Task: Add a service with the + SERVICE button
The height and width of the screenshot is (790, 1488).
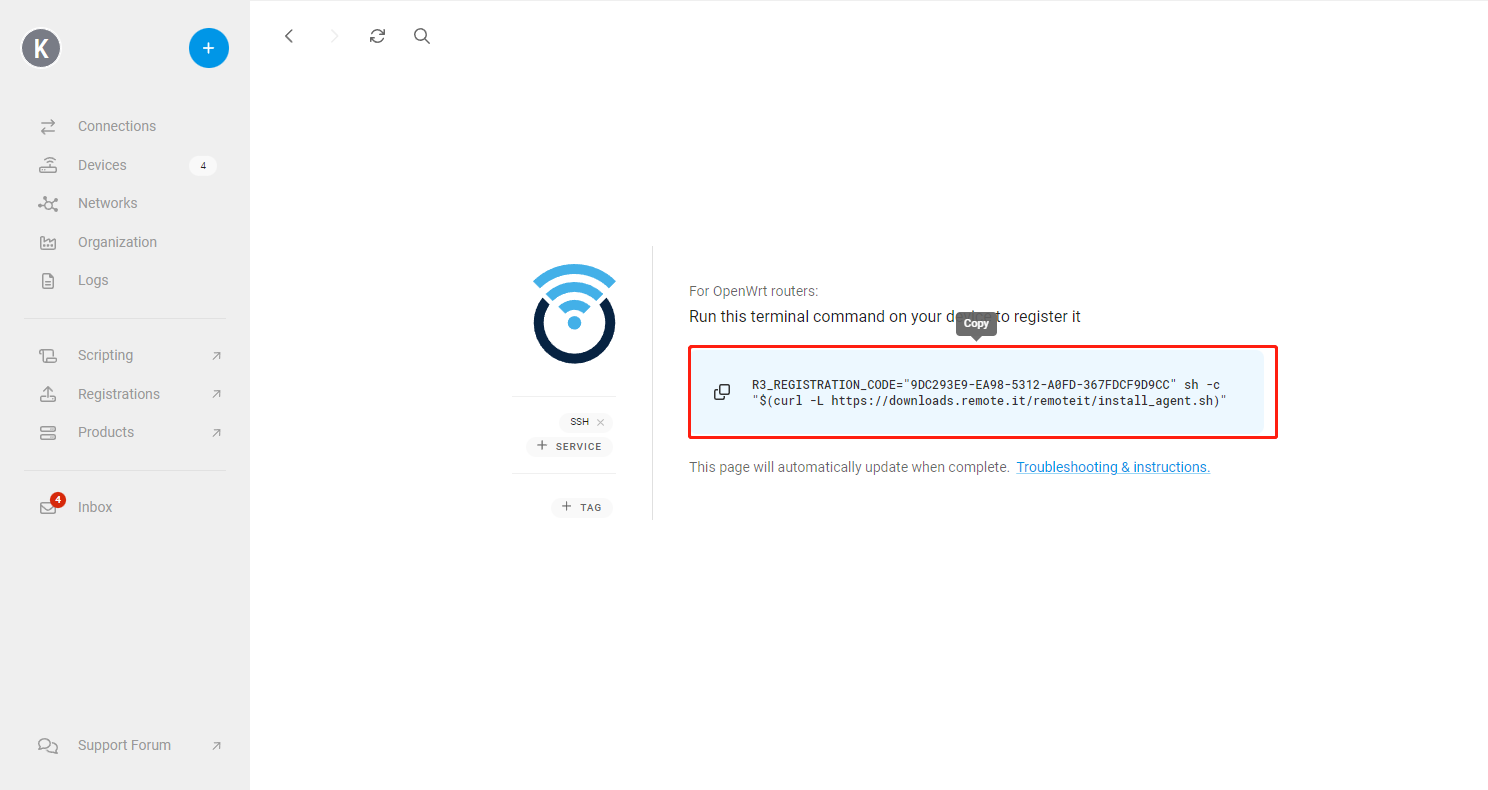Action: tap(569, 446)
